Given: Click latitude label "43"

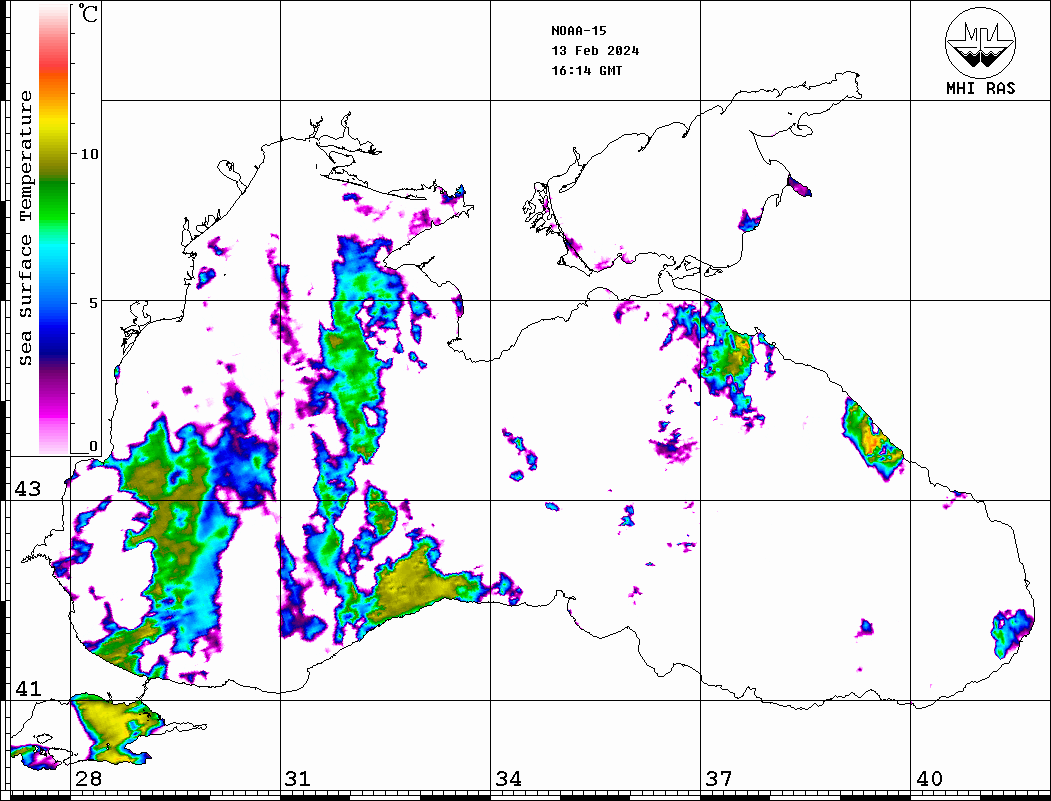Looking at the screenshot, I should pyautogui.click(x=27, y=489).
